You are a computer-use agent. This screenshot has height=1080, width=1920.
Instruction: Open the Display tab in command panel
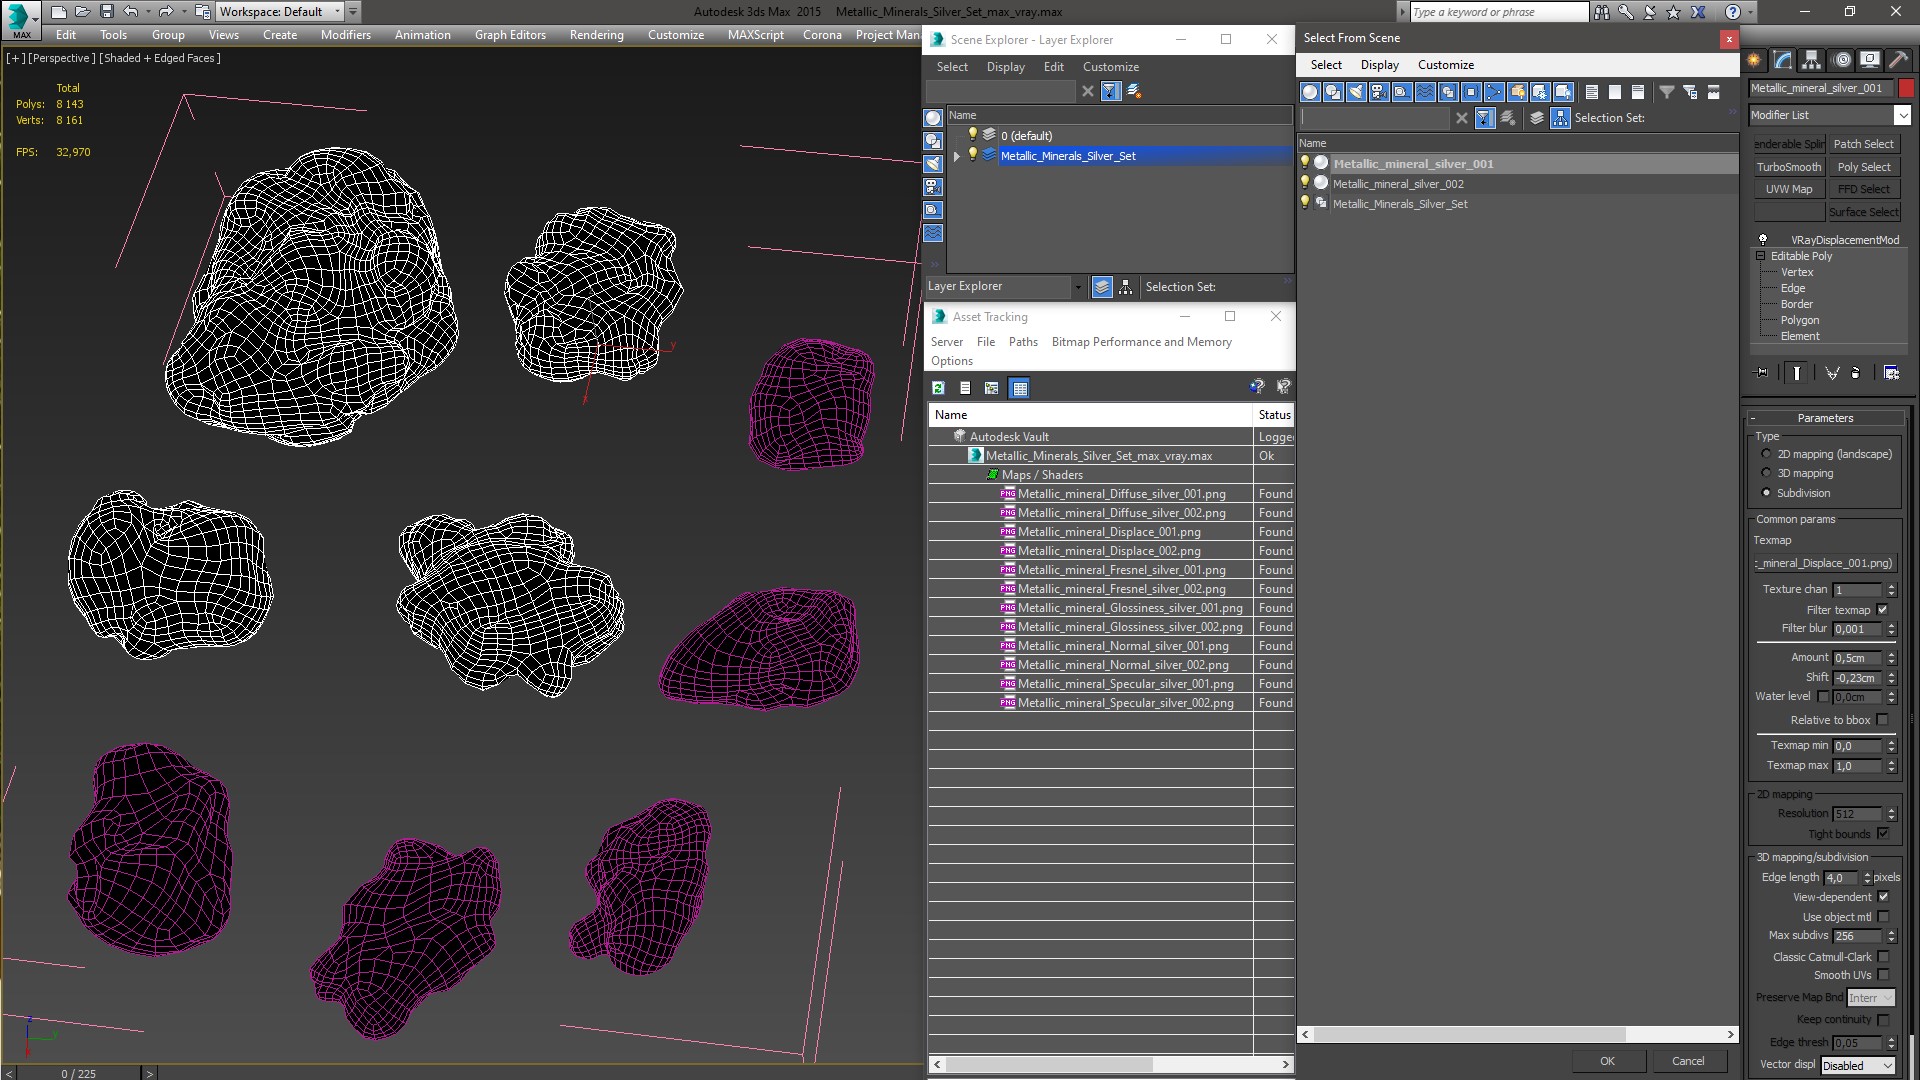click(x=1870, y=60)
